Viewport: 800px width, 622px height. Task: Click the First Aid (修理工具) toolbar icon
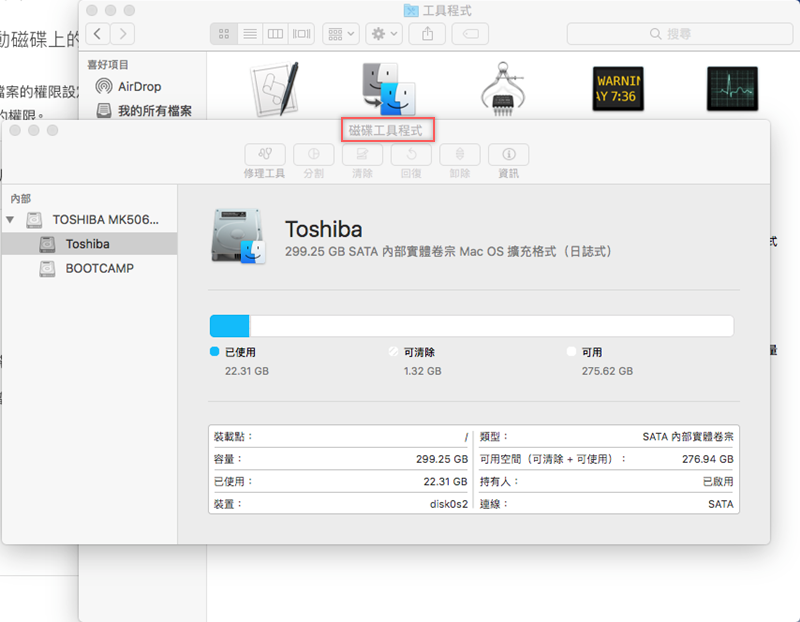pyautogui.click(x=265, y=155)
